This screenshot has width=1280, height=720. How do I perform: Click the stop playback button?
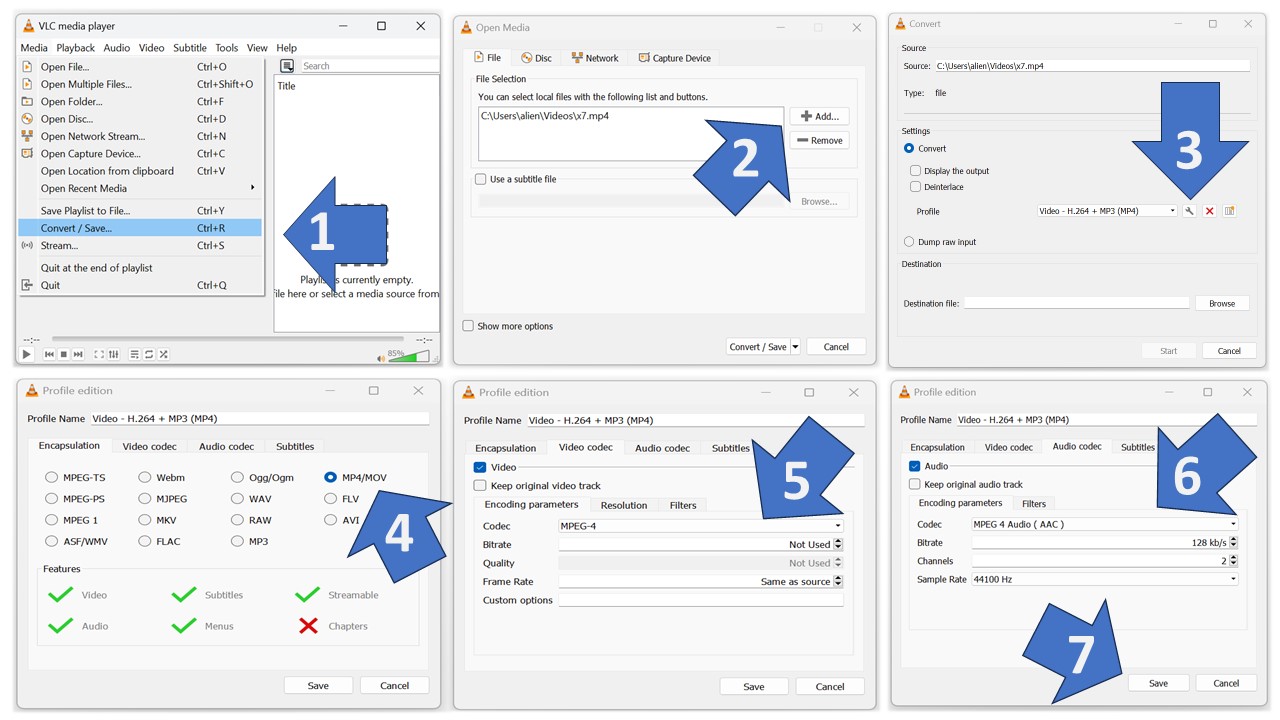point(64,355)
